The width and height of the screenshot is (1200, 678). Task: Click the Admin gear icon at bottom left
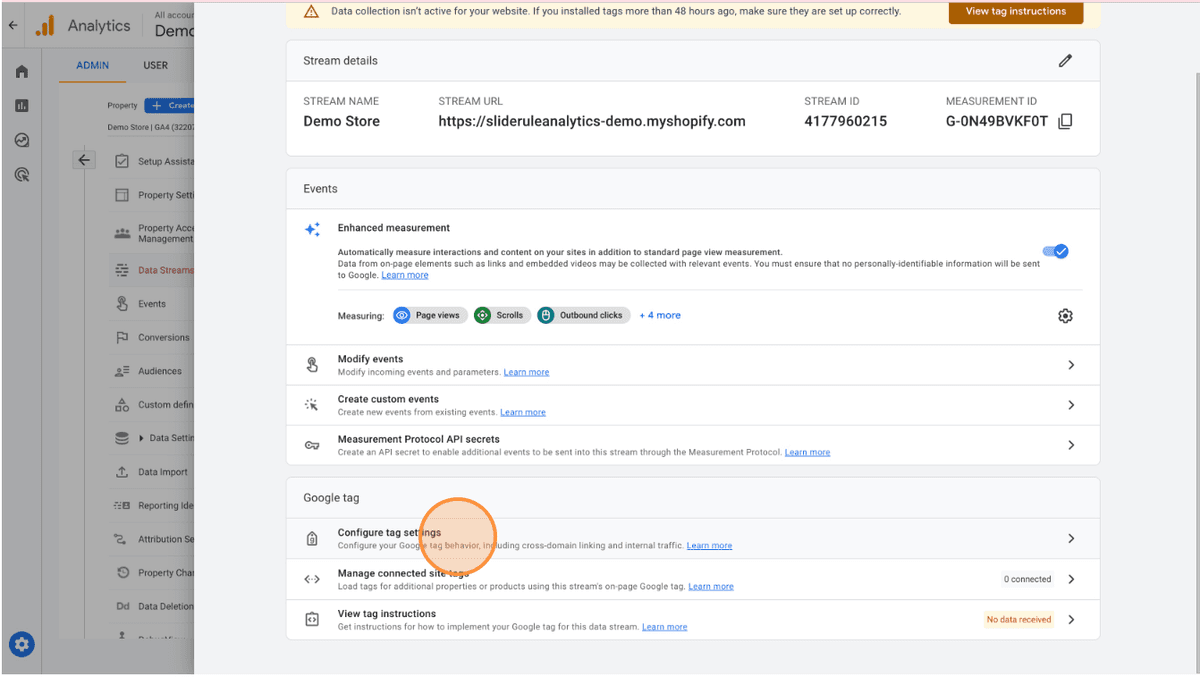22,645
